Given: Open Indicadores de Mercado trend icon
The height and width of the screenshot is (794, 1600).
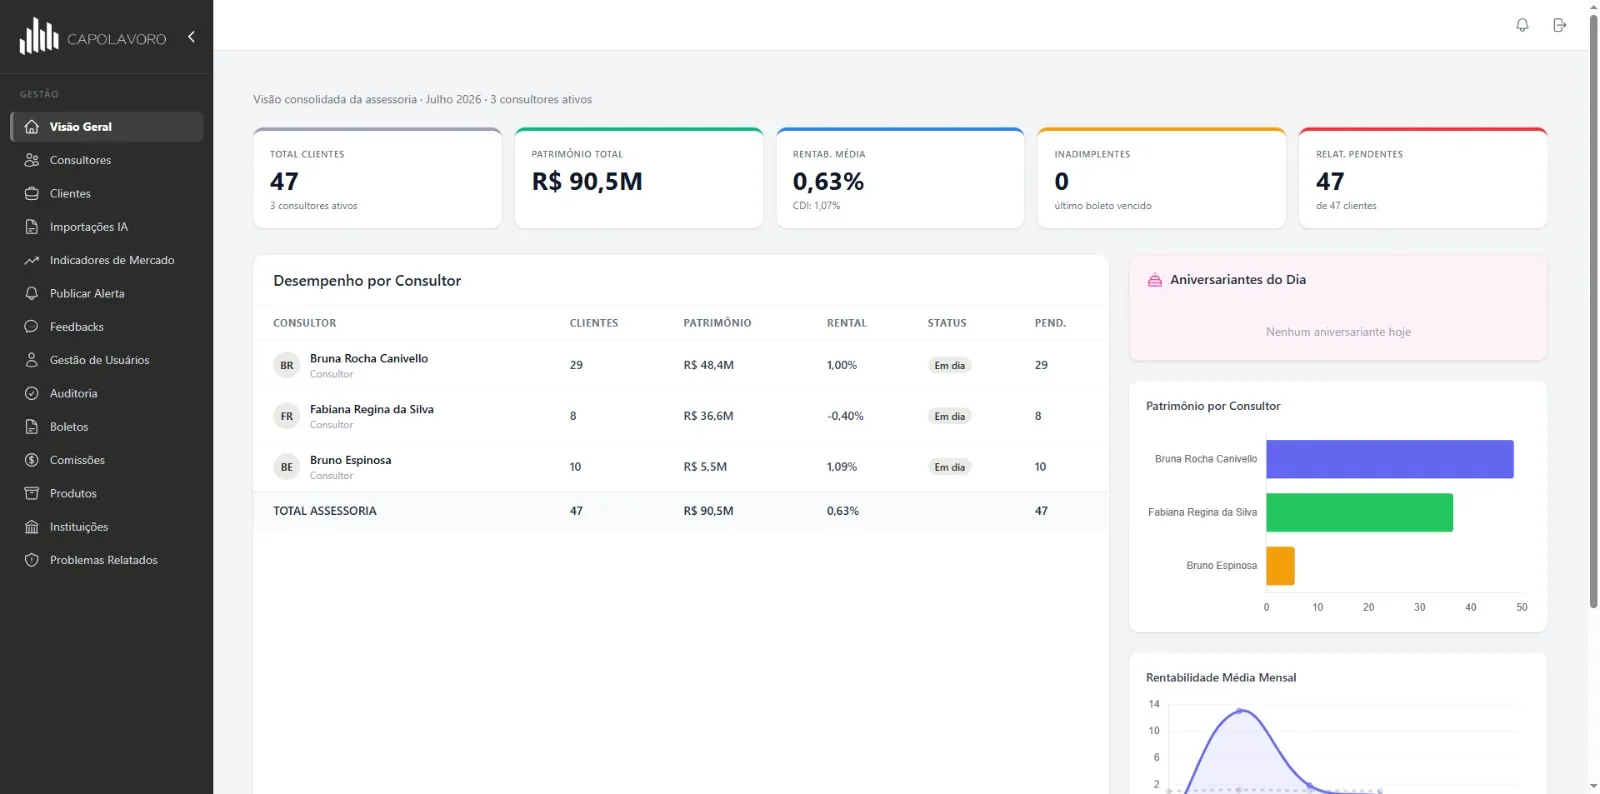Looking at the screenshot, I should pyautogui.click(x=32, y=260).
